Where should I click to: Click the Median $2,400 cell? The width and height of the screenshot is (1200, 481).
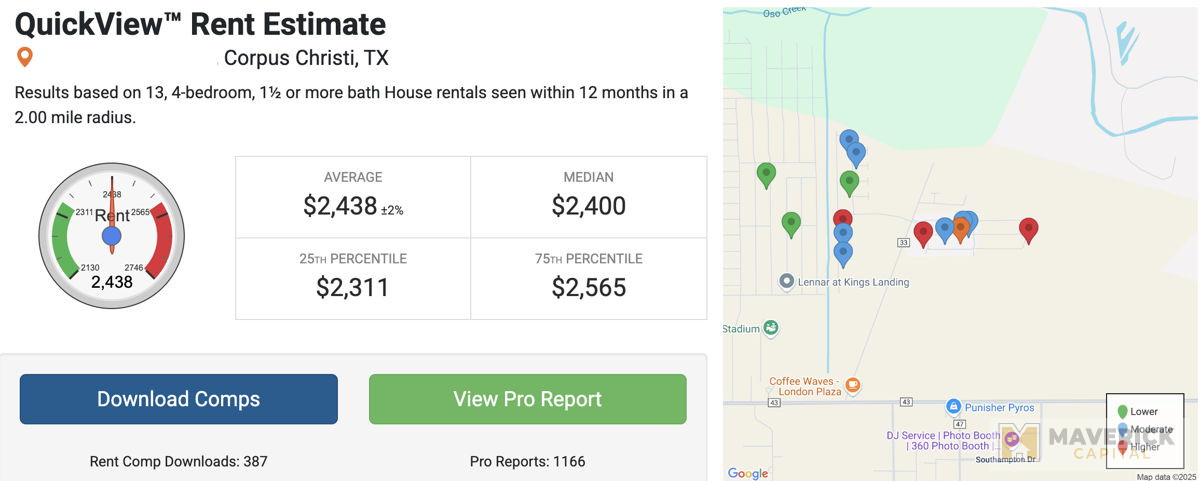[589, 197]
